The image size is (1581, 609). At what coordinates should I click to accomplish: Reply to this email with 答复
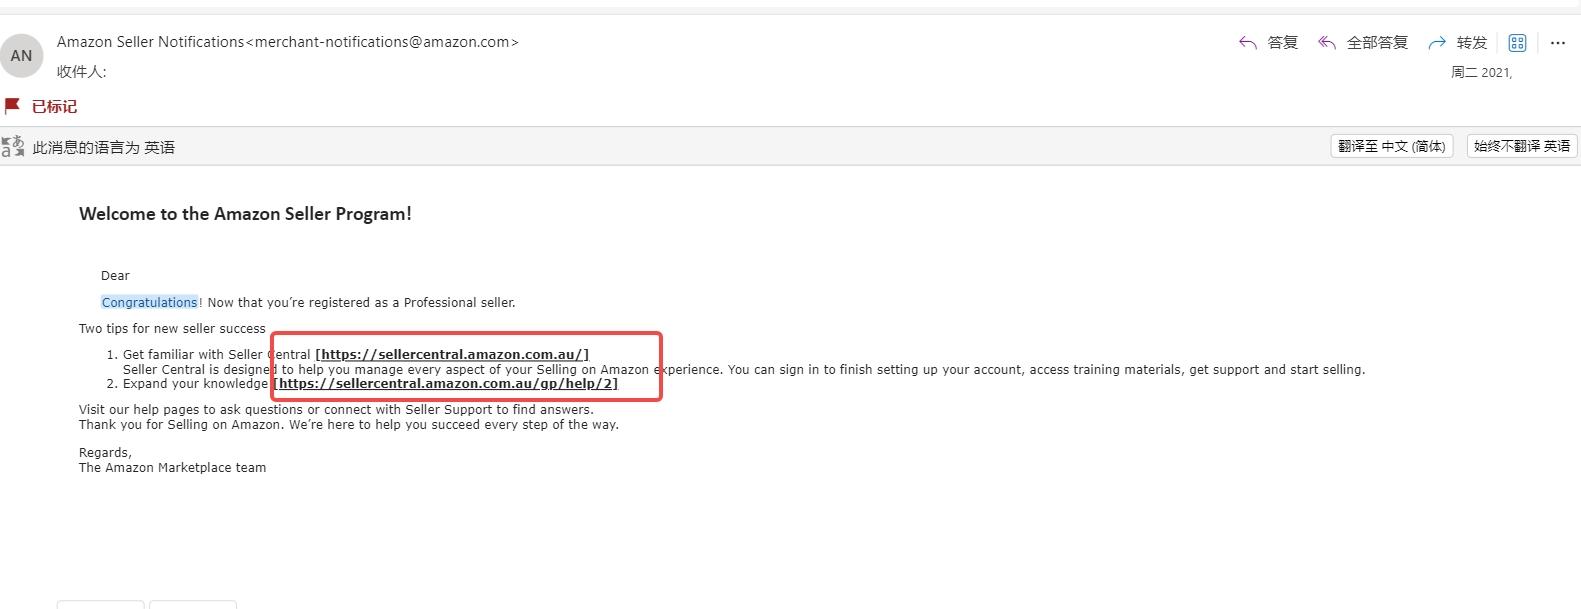coord(1268,43)
